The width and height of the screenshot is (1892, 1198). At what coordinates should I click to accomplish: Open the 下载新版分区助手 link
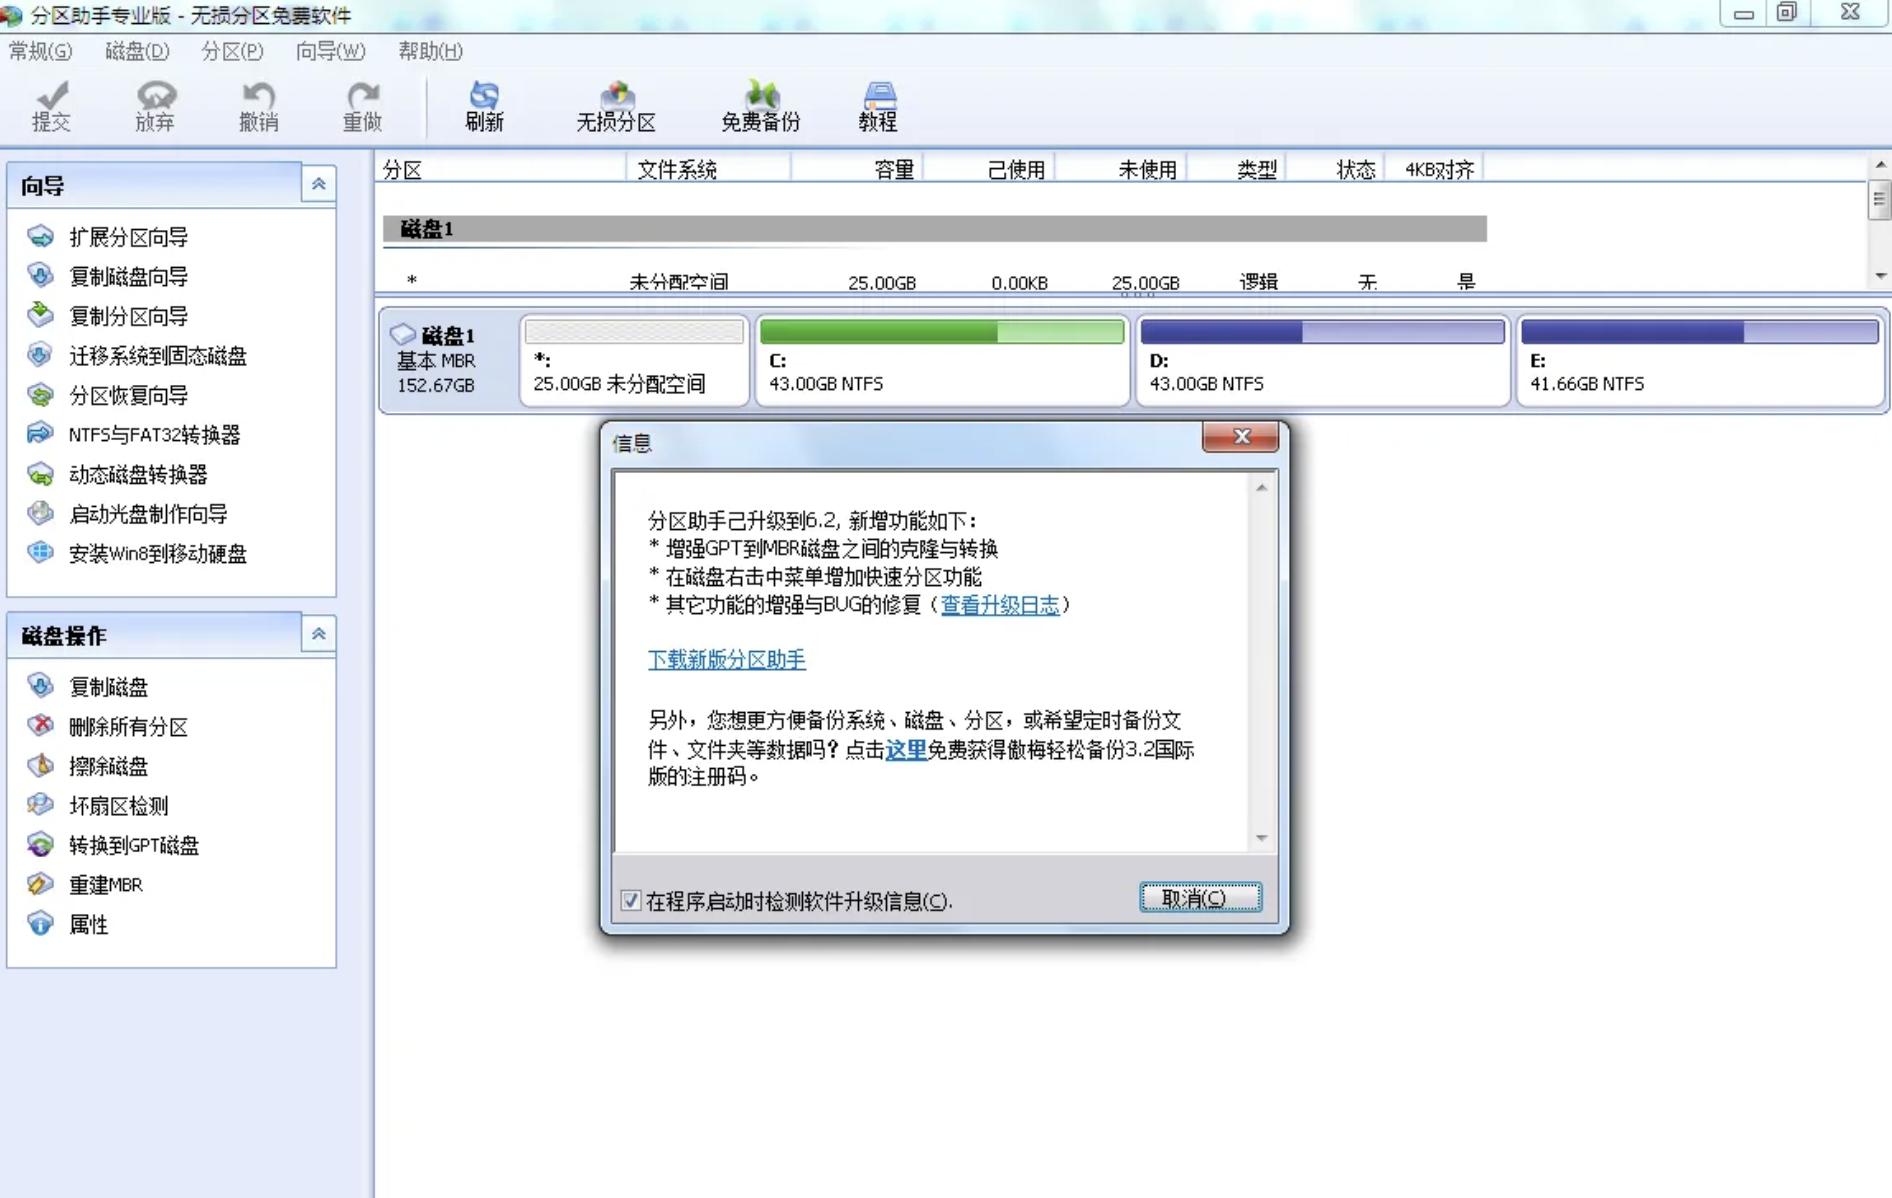coord(726,660)
